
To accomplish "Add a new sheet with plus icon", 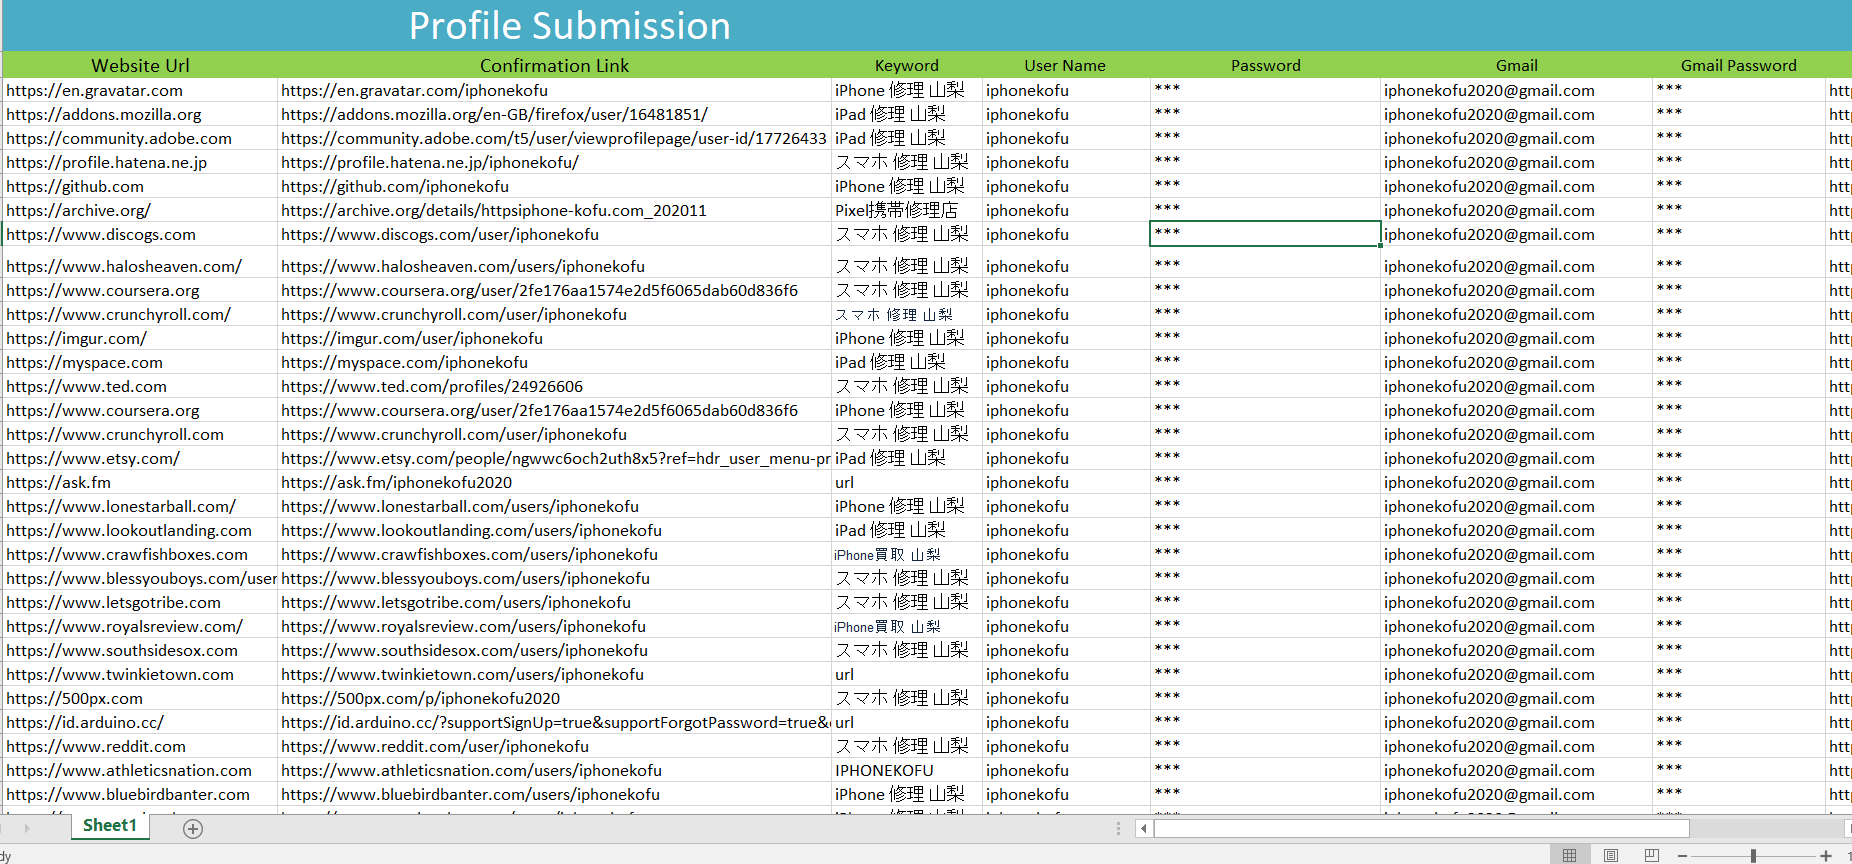I will click(x=193, y=828).
